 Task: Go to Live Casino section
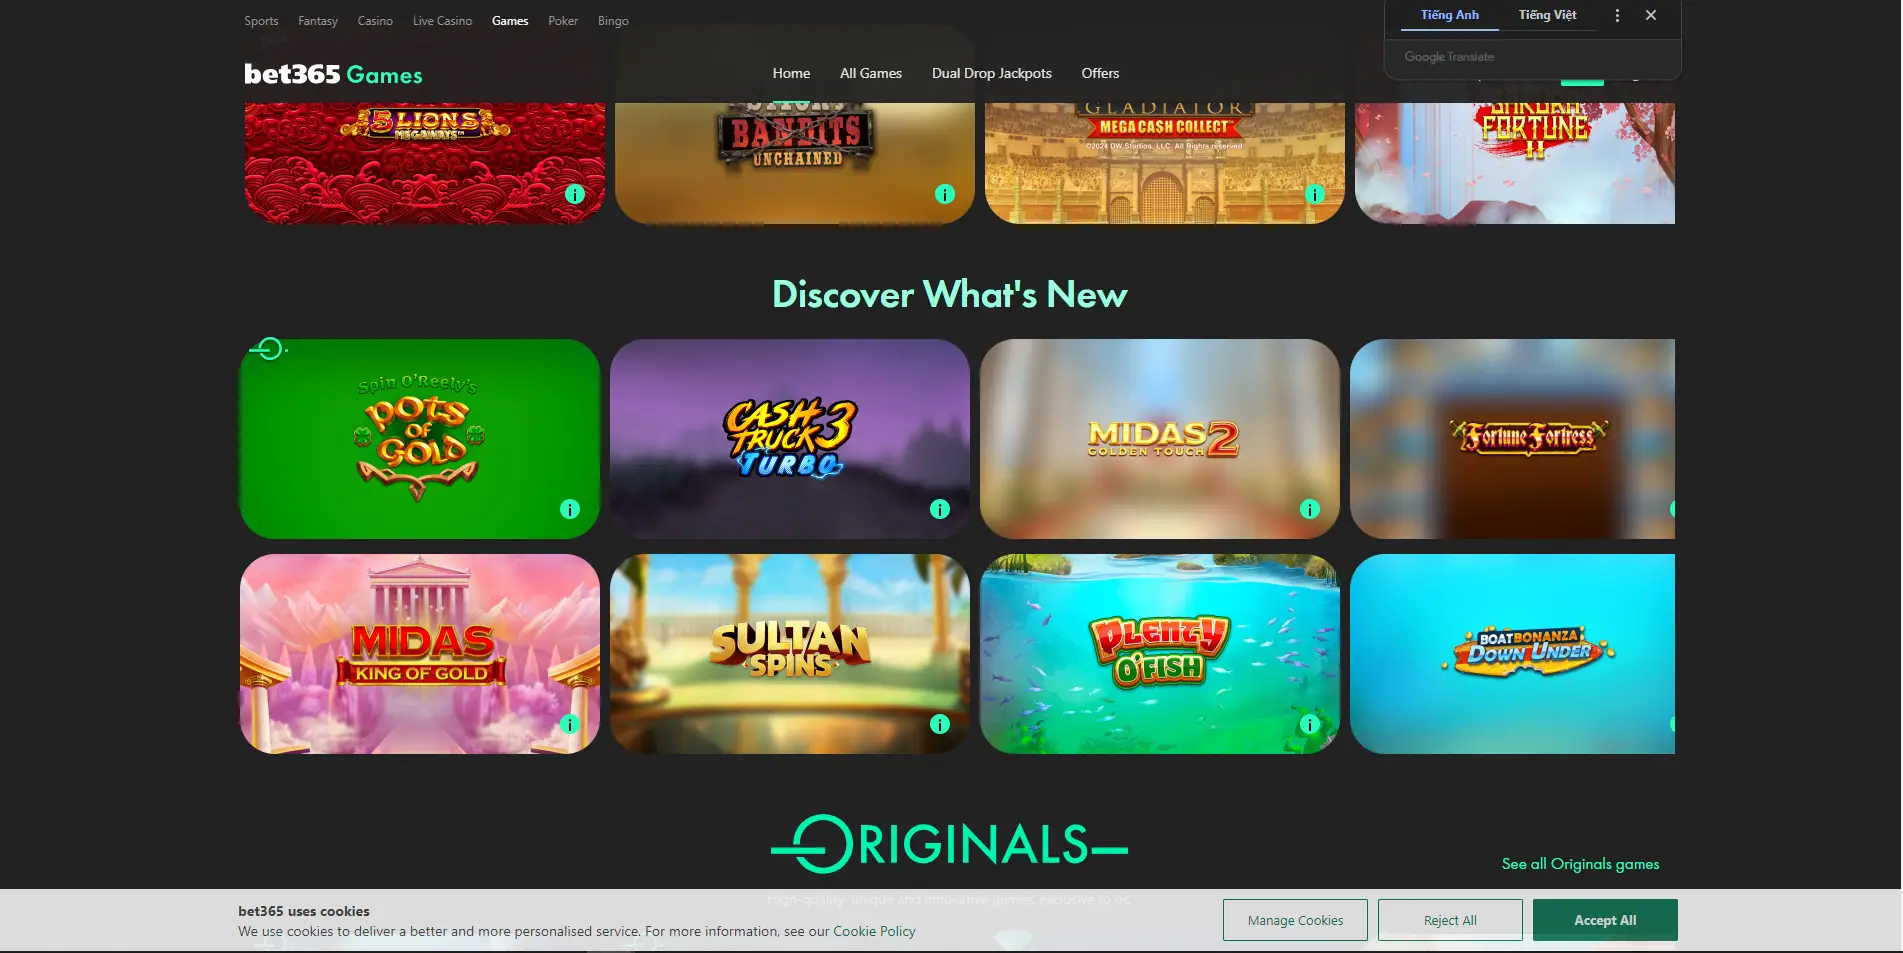(x=442, y=21)
